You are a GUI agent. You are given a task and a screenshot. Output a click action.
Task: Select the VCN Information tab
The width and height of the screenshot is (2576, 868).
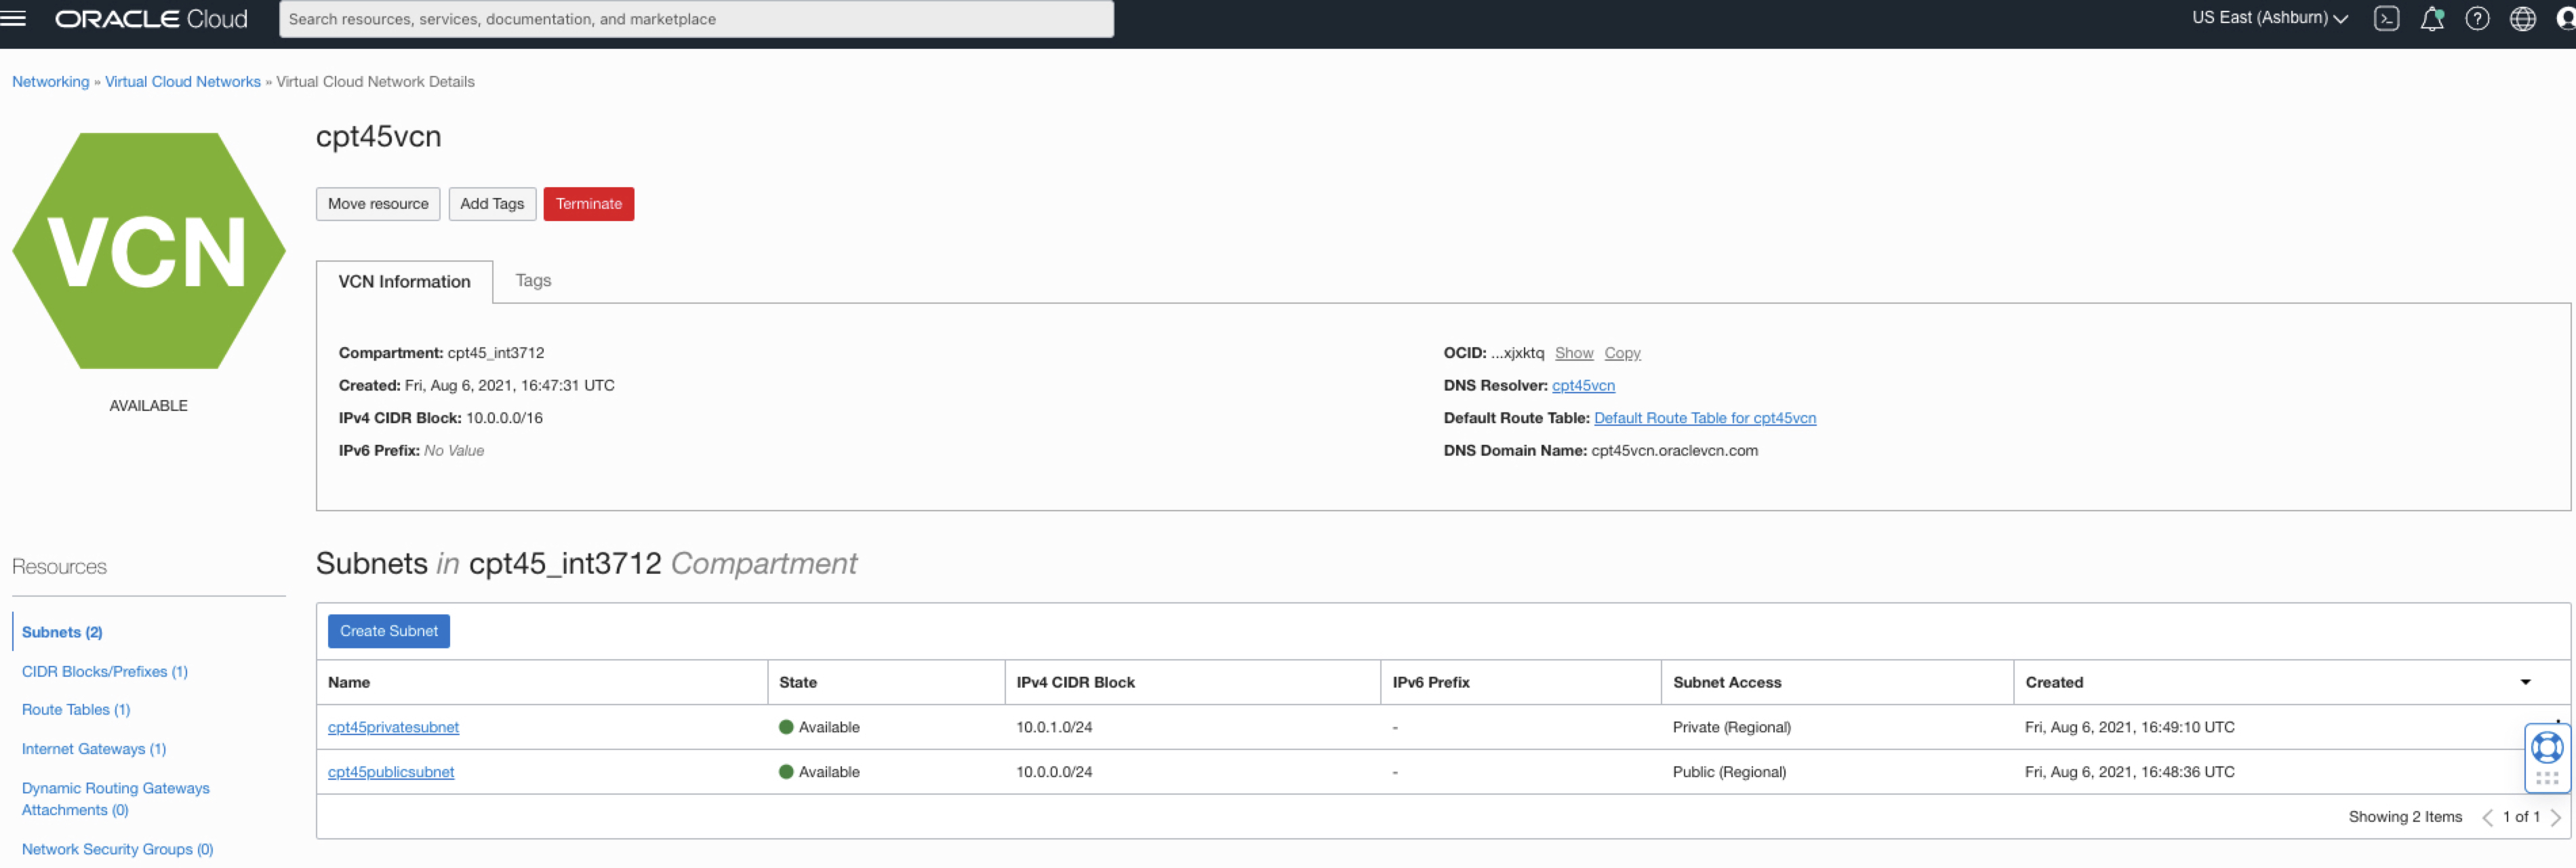coord(404,282)
